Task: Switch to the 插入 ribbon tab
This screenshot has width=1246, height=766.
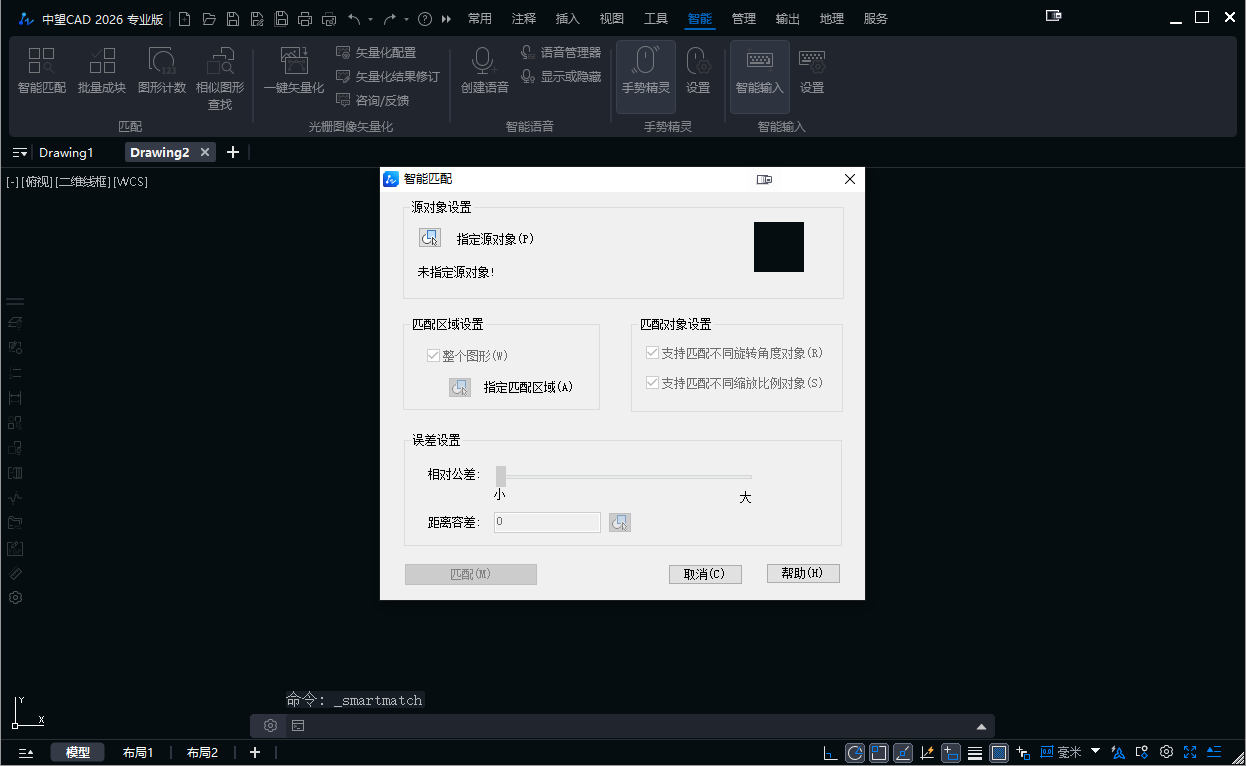Action: click(x=567, y=18)
